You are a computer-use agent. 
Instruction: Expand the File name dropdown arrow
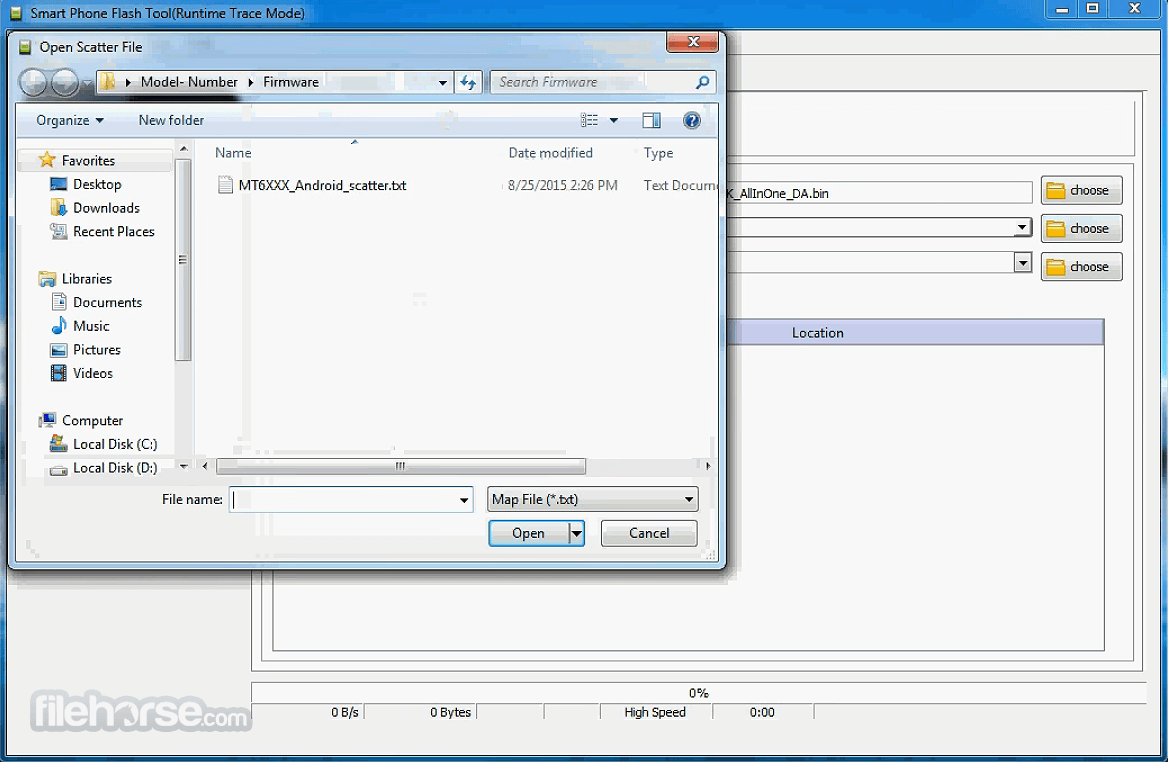point(463,500)
